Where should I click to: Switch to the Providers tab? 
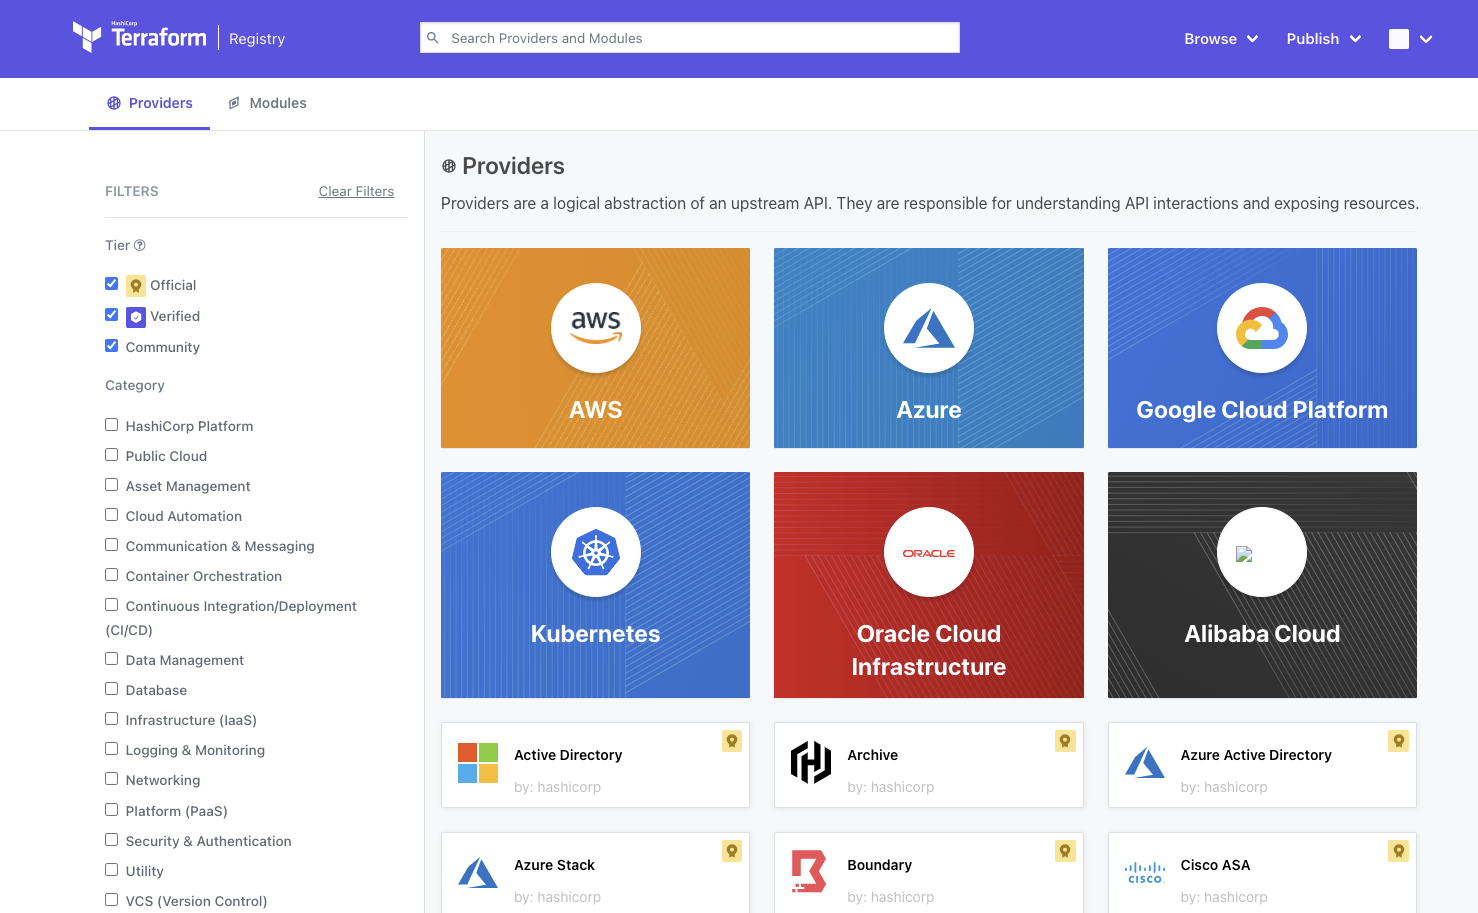point(150,103)
